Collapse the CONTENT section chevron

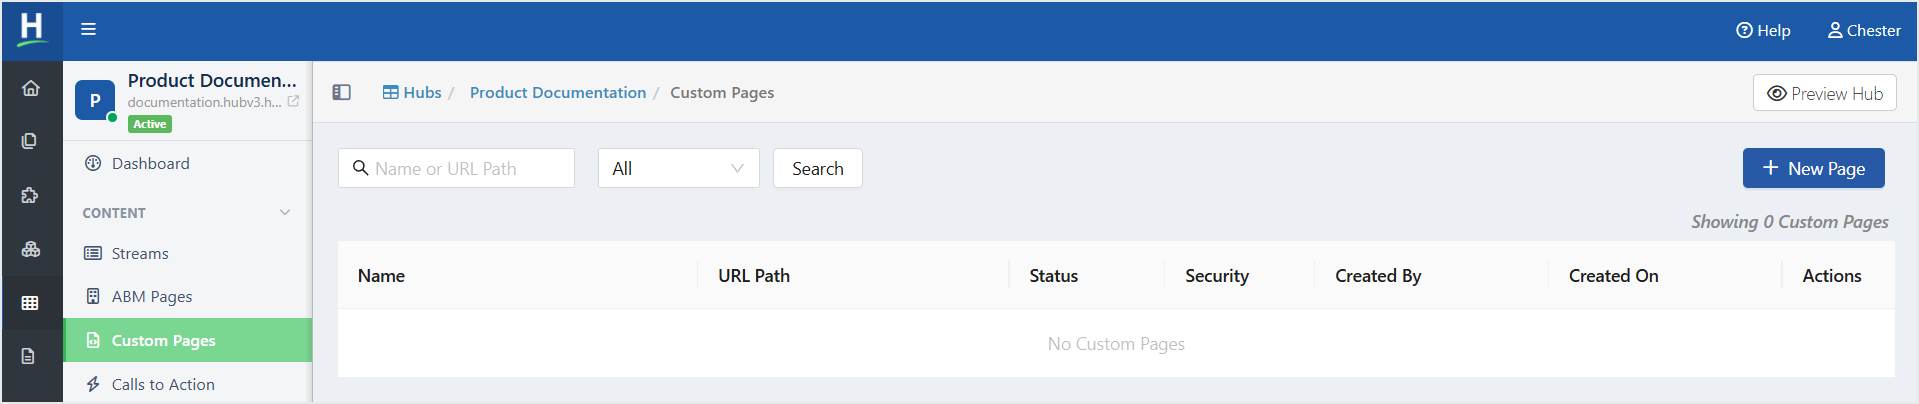click(x=285, y=212)
